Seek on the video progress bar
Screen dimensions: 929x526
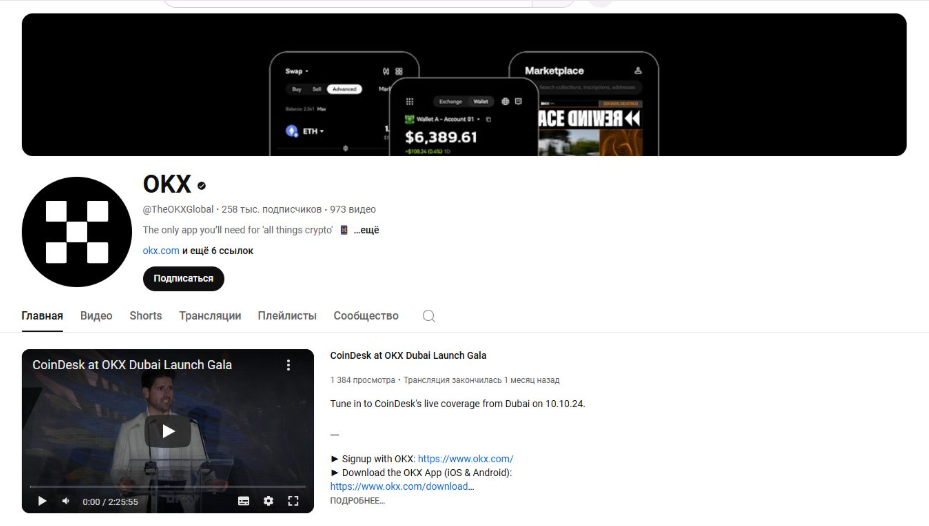(168, 487)
